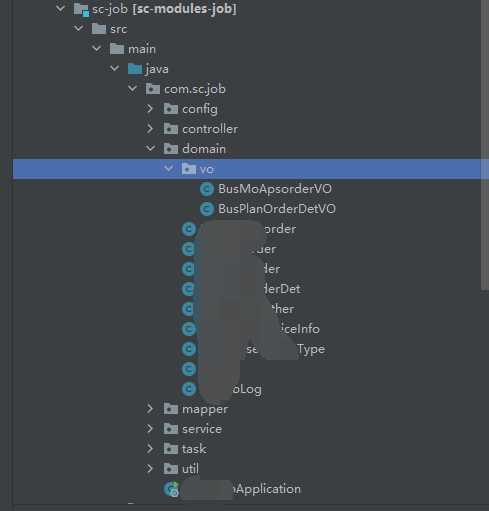Image resolution: width=489 pixels, height=511 pixels.
Task: Collapse the vo package node
Action: click(169, 169)
